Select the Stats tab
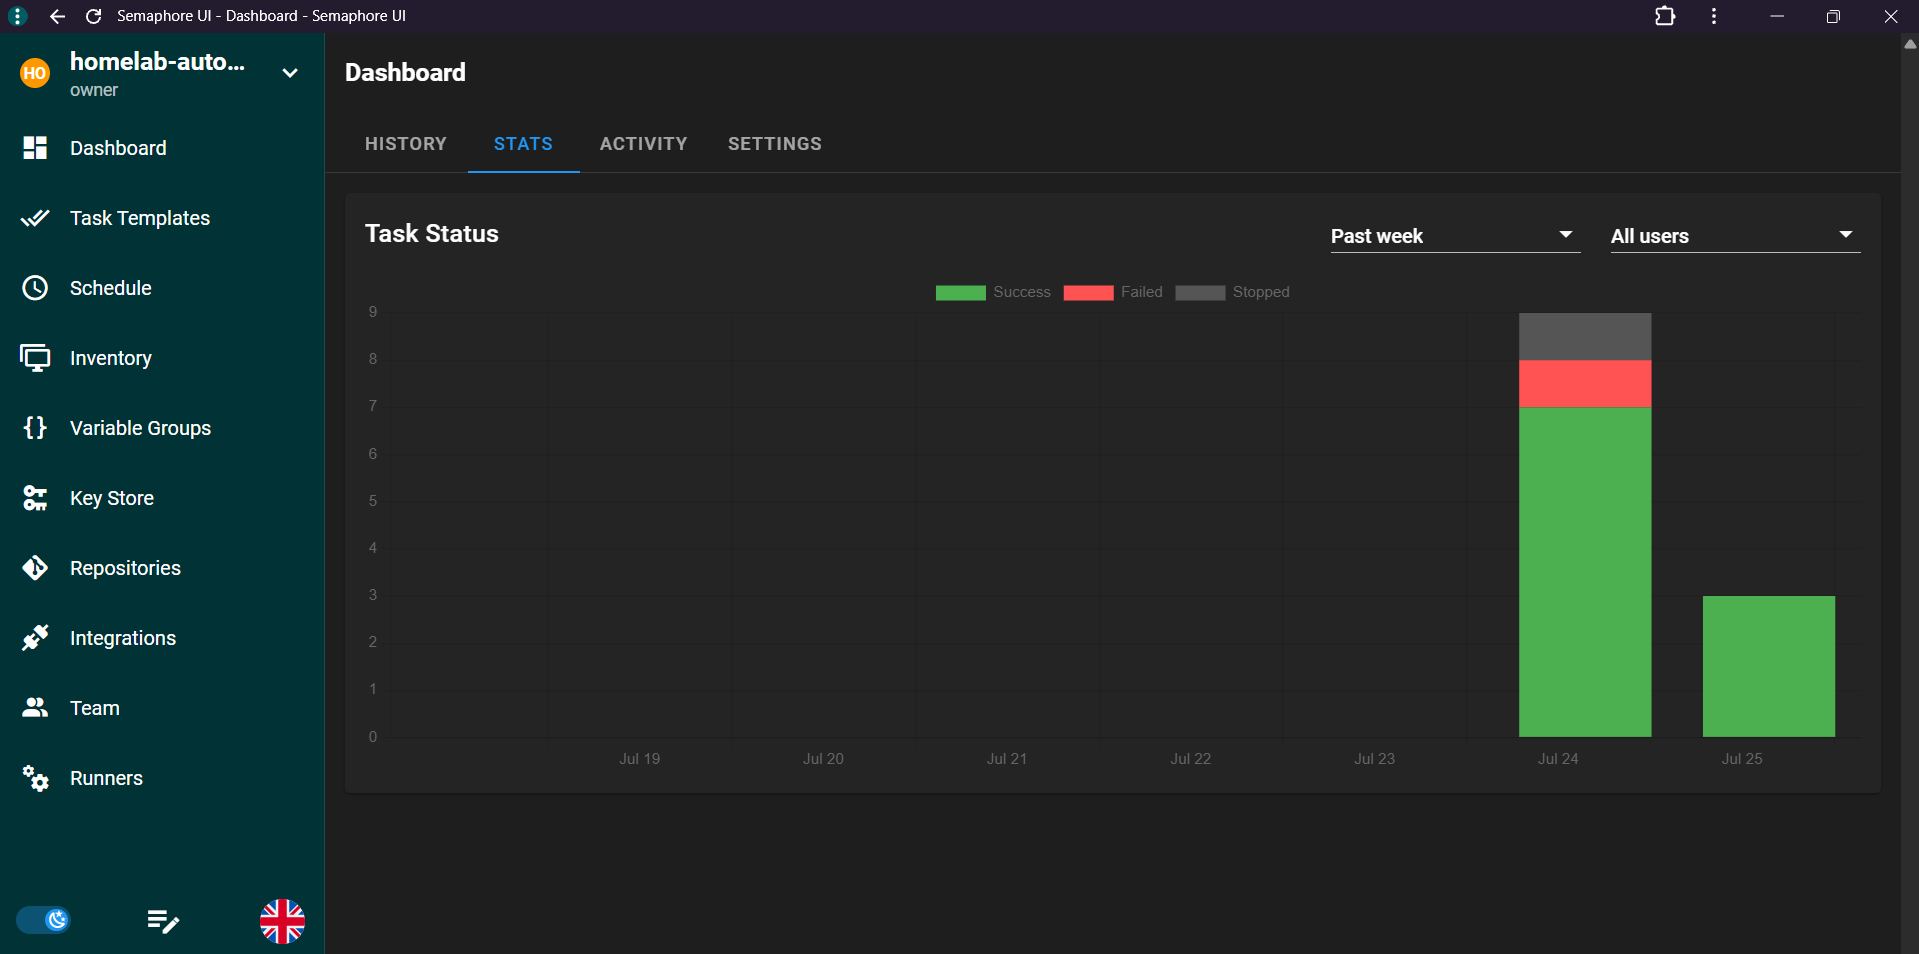This screenshot has width=1919, height=954. click(523, 144)
